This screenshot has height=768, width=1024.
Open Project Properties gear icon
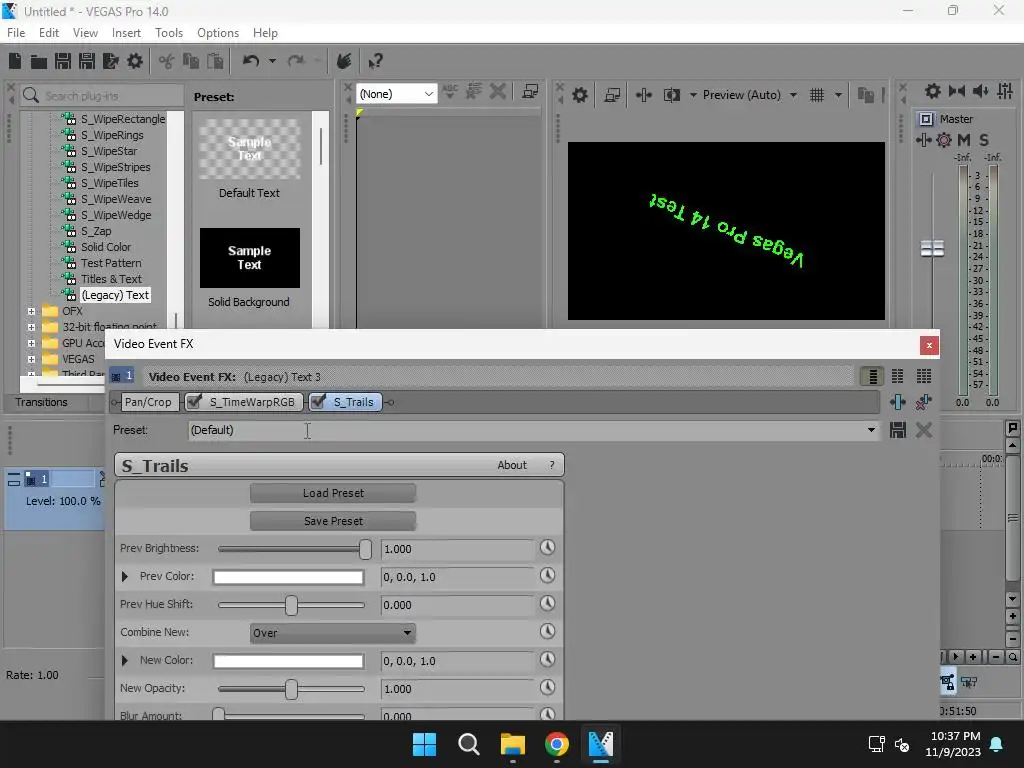tap(135, 61)
